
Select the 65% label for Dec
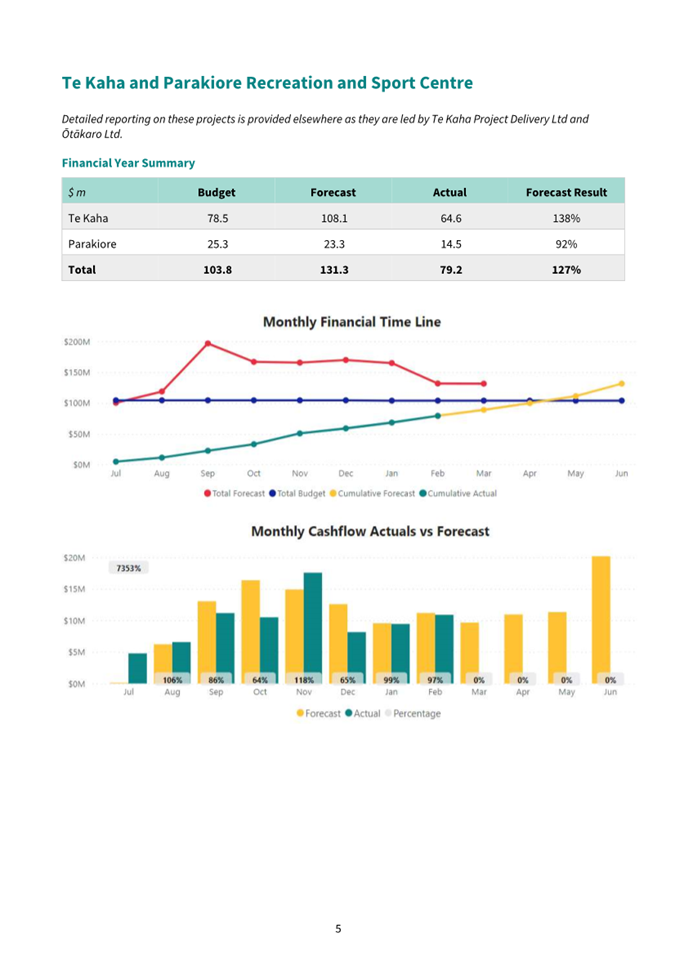pos(348,680)
